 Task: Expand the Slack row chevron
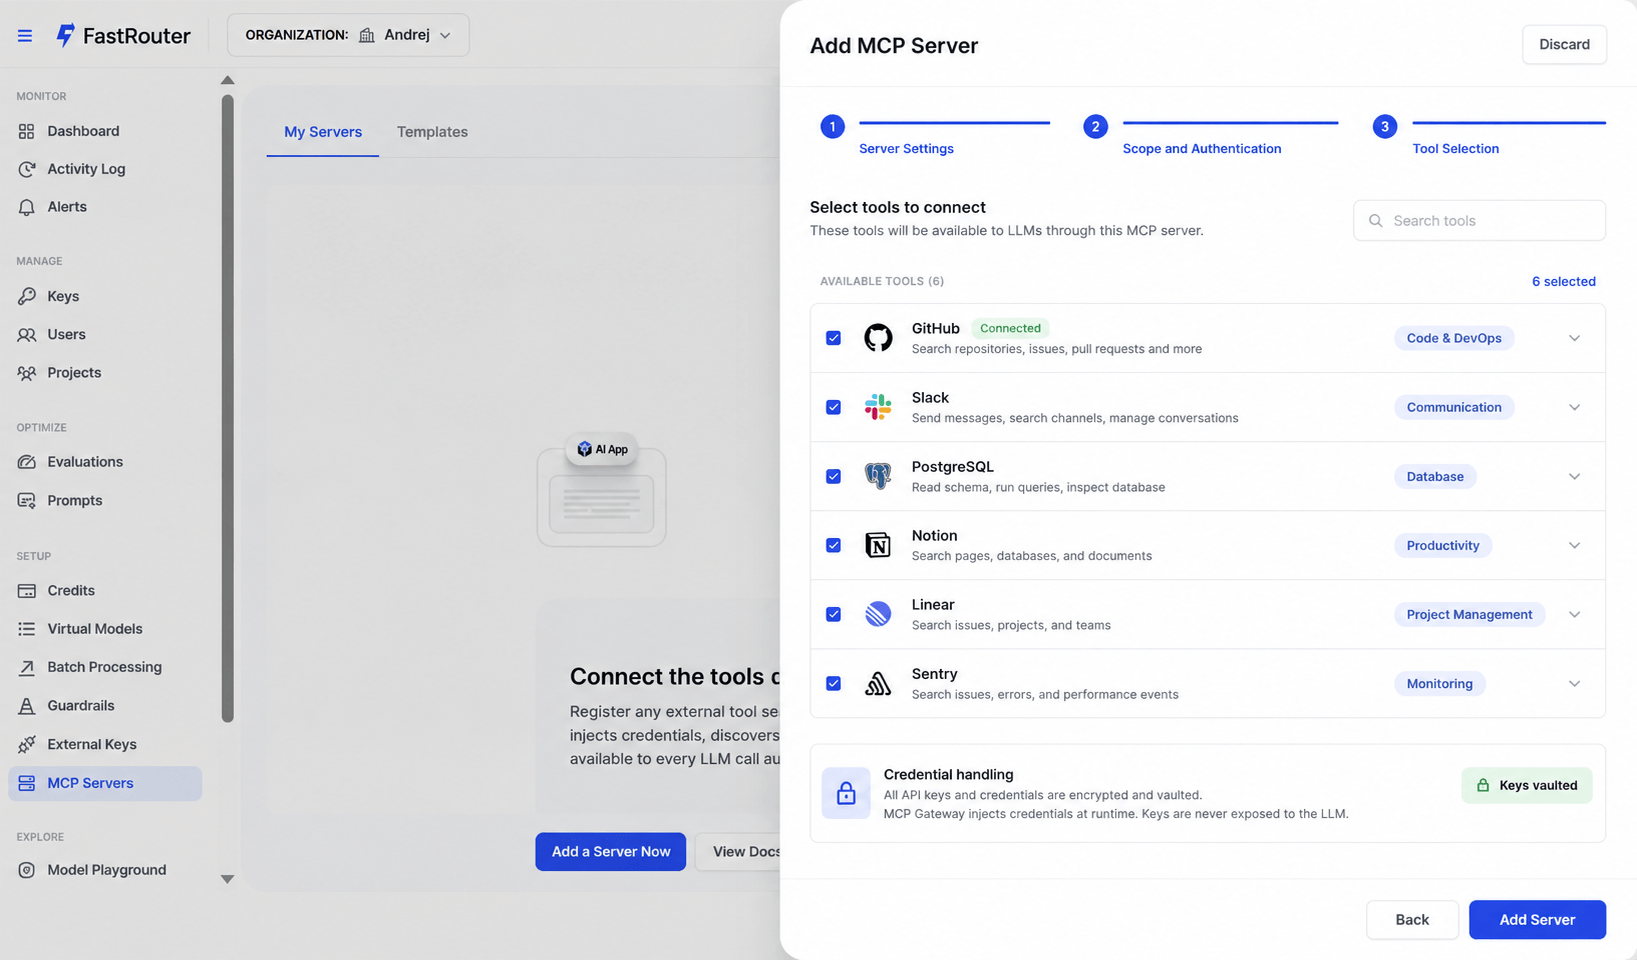(1574, 407)
